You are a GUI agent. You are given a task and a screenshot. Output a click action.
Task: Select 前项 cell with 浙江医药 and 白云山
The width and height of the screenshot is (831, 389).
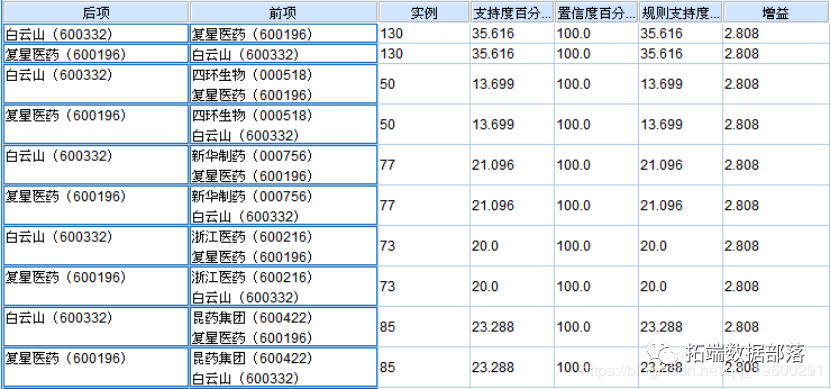(284, 286)
